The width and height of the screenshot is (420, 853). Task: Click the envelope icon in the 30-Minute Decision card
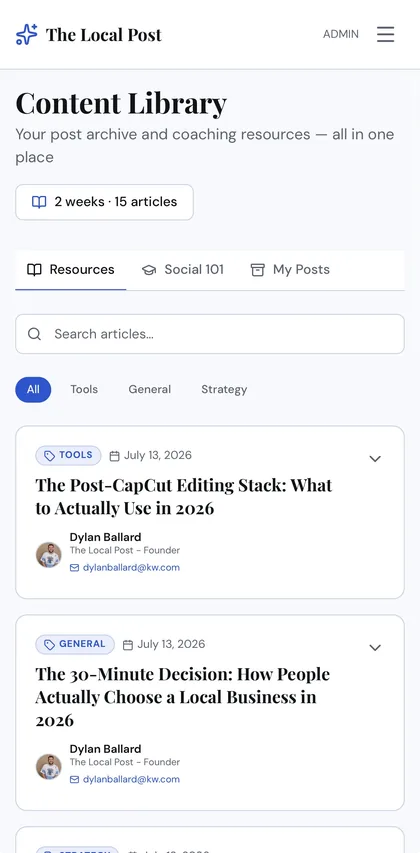coord(75,780)
